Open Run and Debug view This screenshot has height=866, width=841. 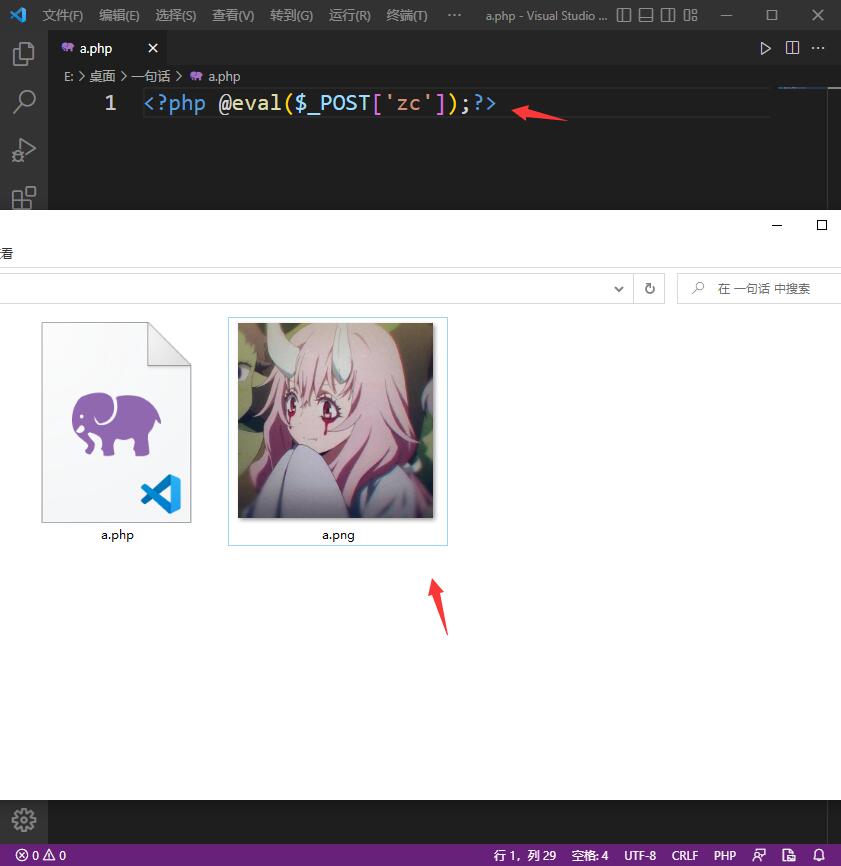(x=23, y=150)
